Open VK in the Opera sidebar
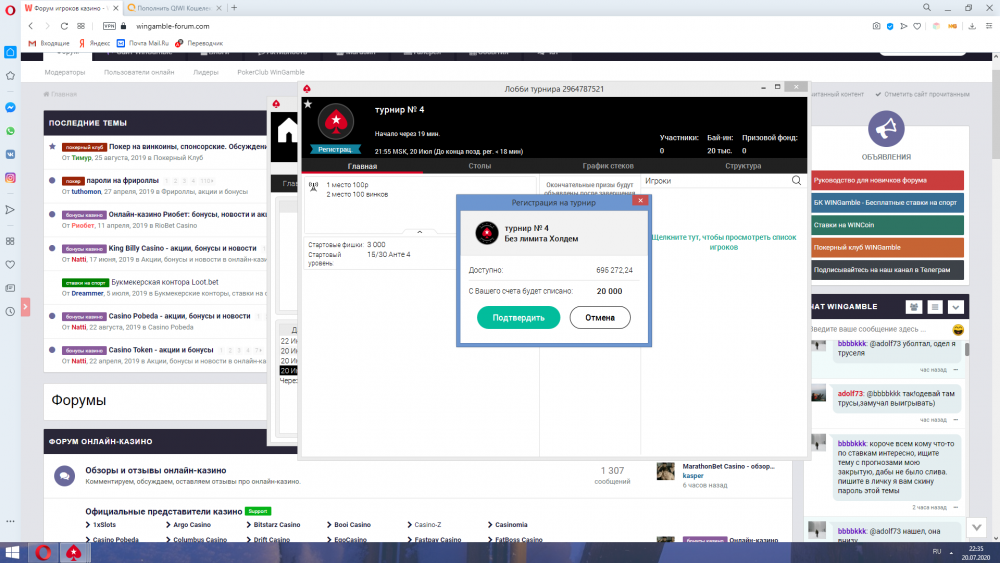1000x563 pixels. click(x=10, y=155)
